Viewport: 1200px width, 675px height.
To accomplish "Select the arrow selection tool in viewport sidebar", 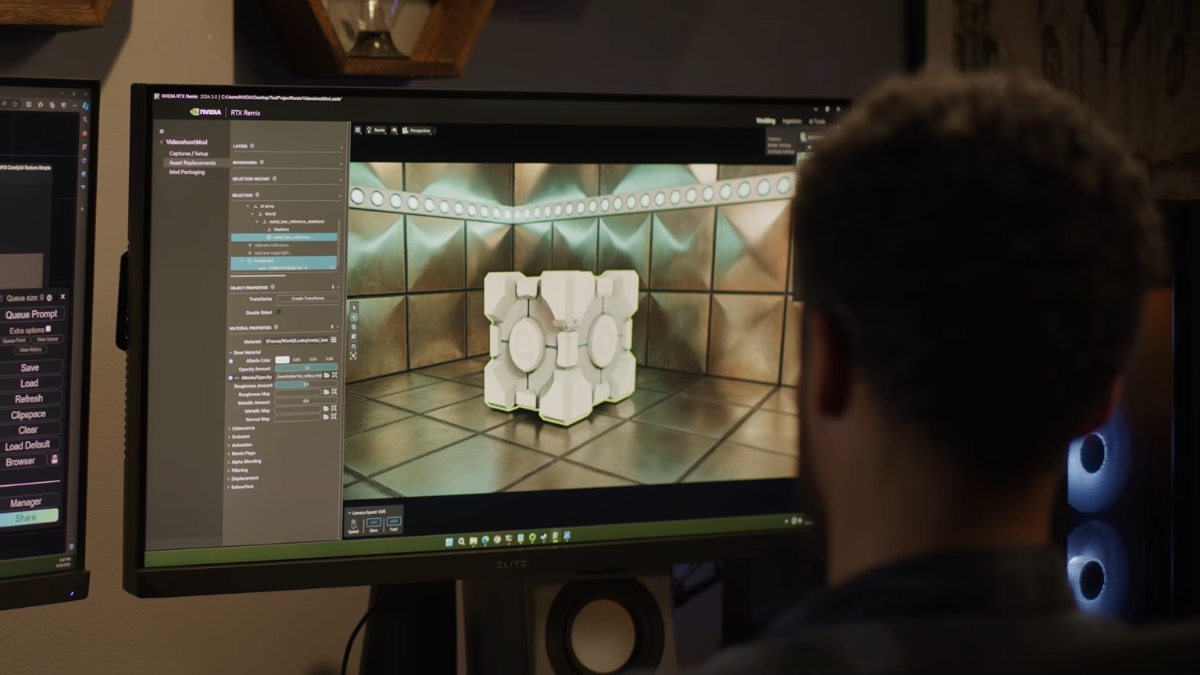I will click(354, 307).
